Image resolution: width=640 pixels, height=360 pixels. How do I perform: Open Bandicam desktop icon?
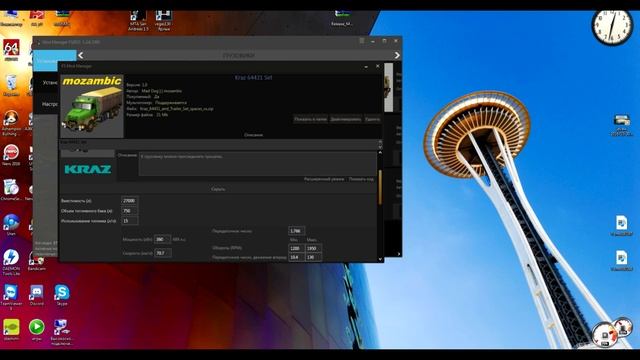36,261
